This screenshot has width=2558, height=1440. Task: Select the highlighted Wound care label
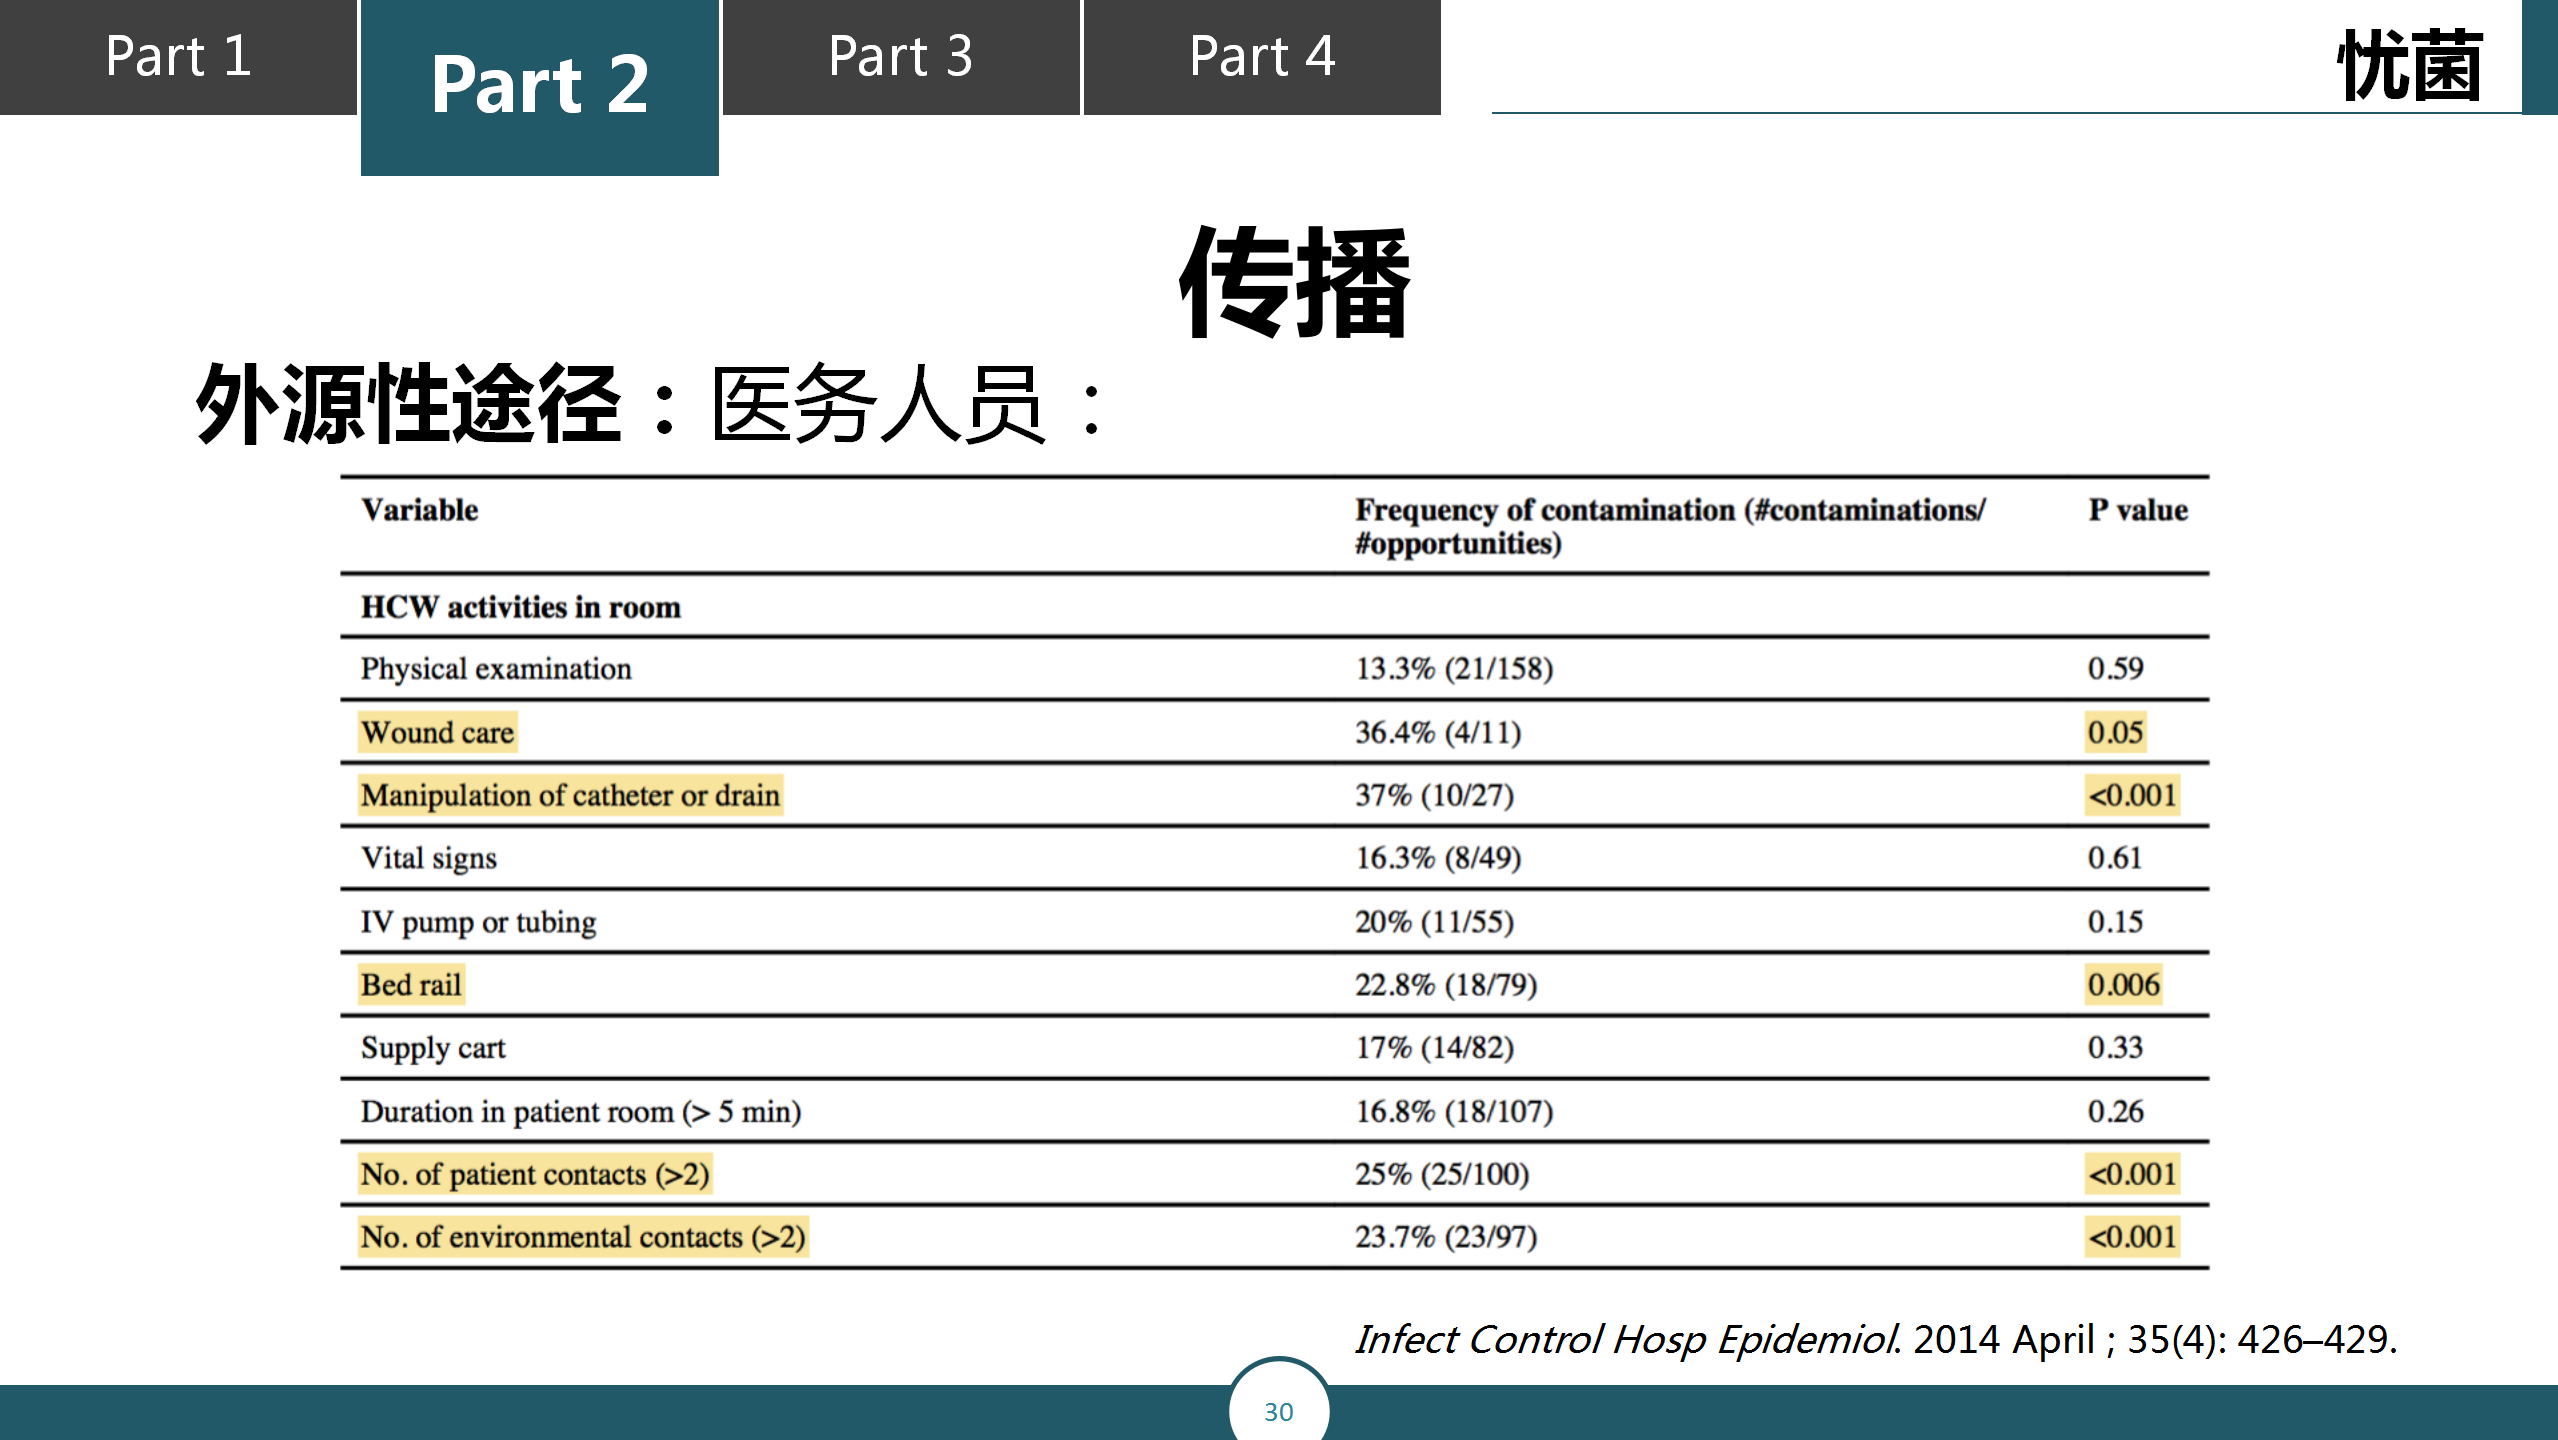tap(438, 732)
